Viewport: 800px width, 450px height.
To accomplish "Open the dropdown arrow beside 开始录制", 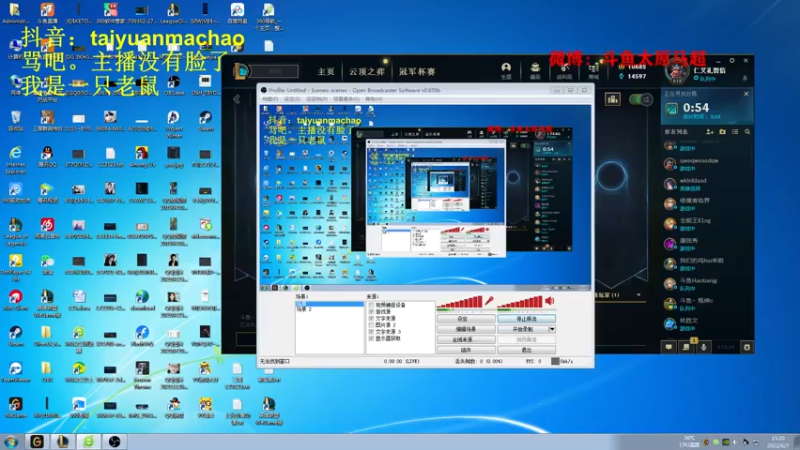I will (x=552, y=329).
